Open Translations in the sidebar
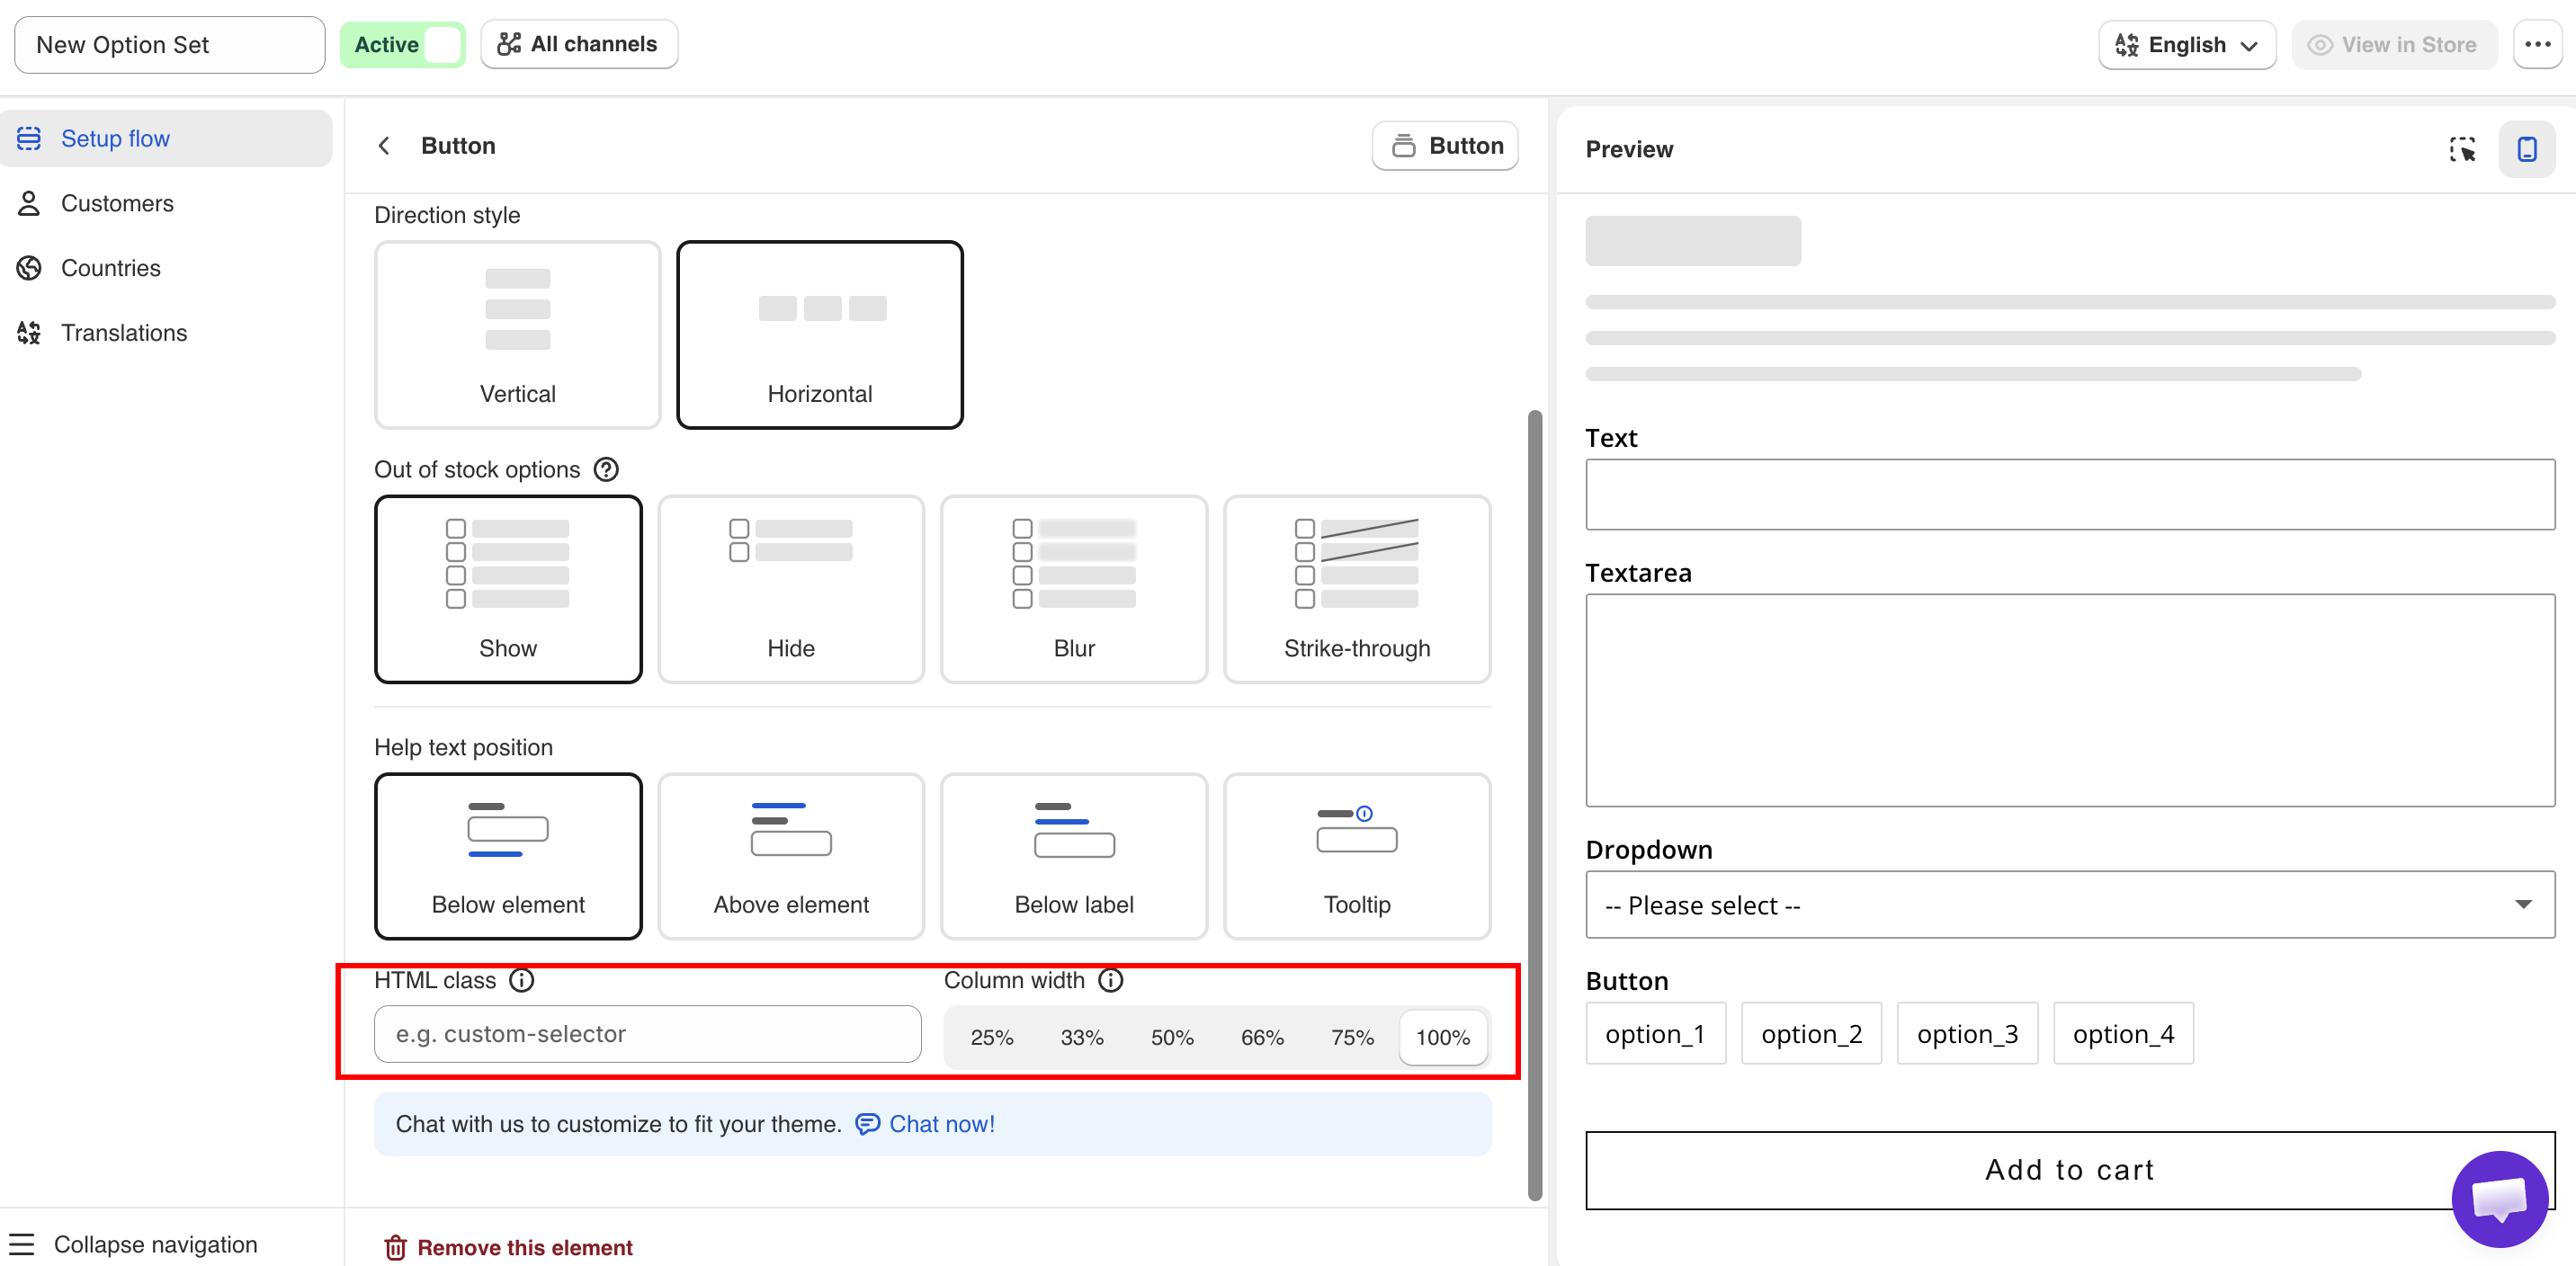2576x1266 pixels. 166,333
